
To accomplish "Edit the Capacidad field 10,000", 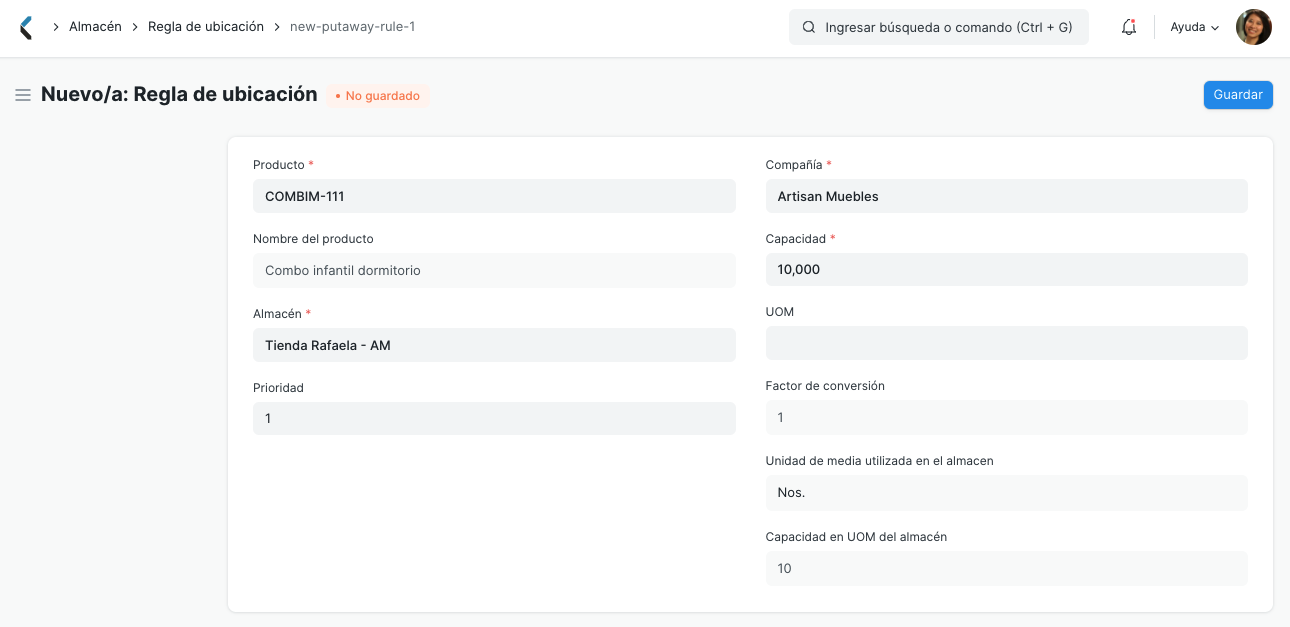I will point(1006,270).
